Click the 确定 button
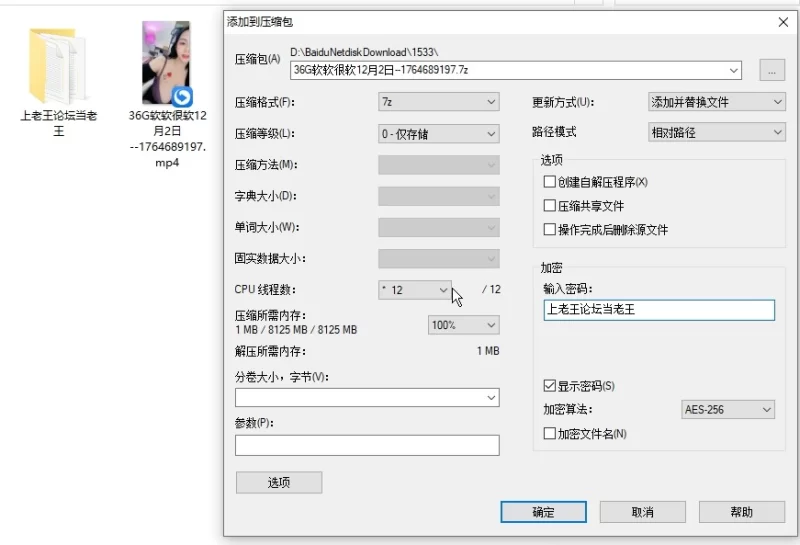Screen dimensions: 800x545 543,512
